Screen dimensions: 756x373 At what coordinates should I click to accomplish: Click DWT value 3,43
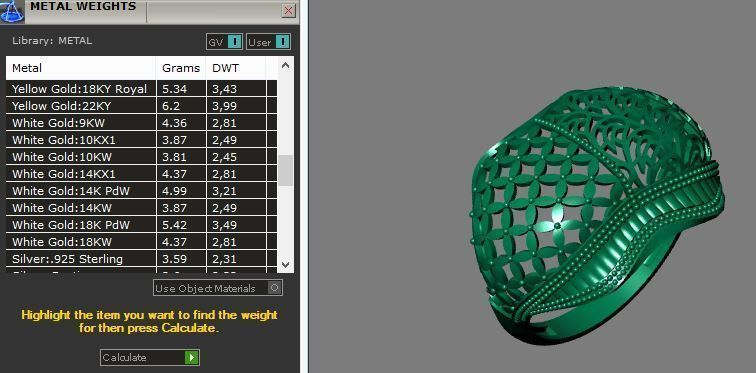[x=224, y=89]
